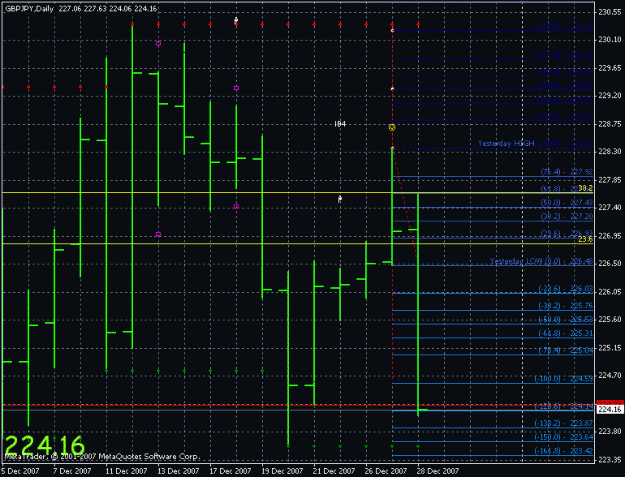This screenshot has height=477, width=625.
Task: Click the 28 Dec 2007 date label
Action: click(438, 471)
